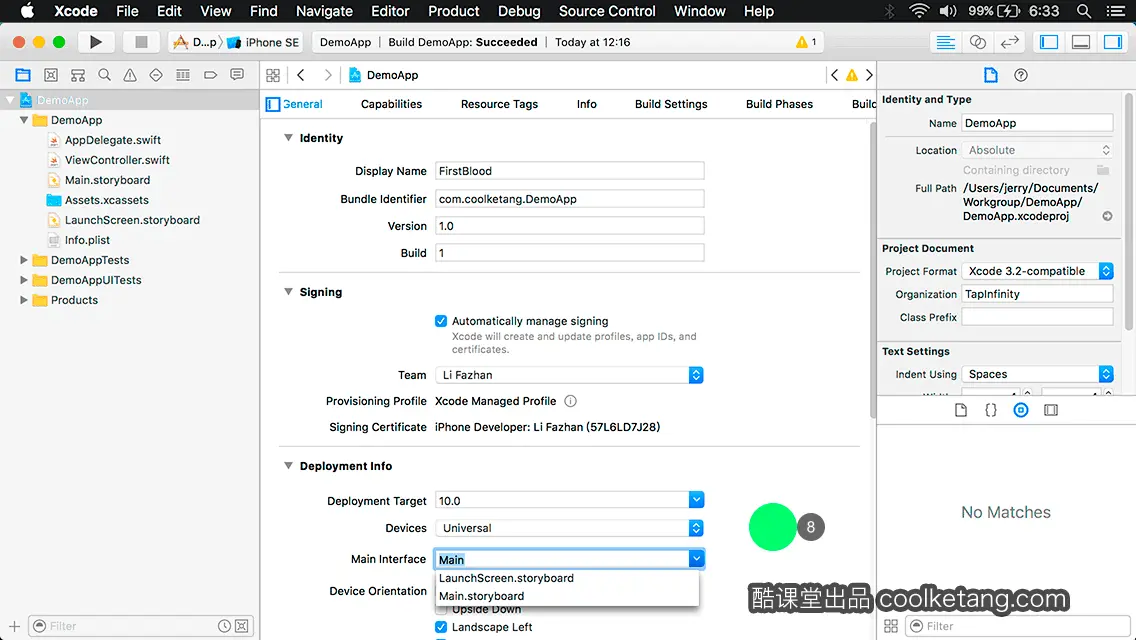Expand the DemoAppUITests group
The width and height of the screenshot is (1136, 640).
pos(24,280)
